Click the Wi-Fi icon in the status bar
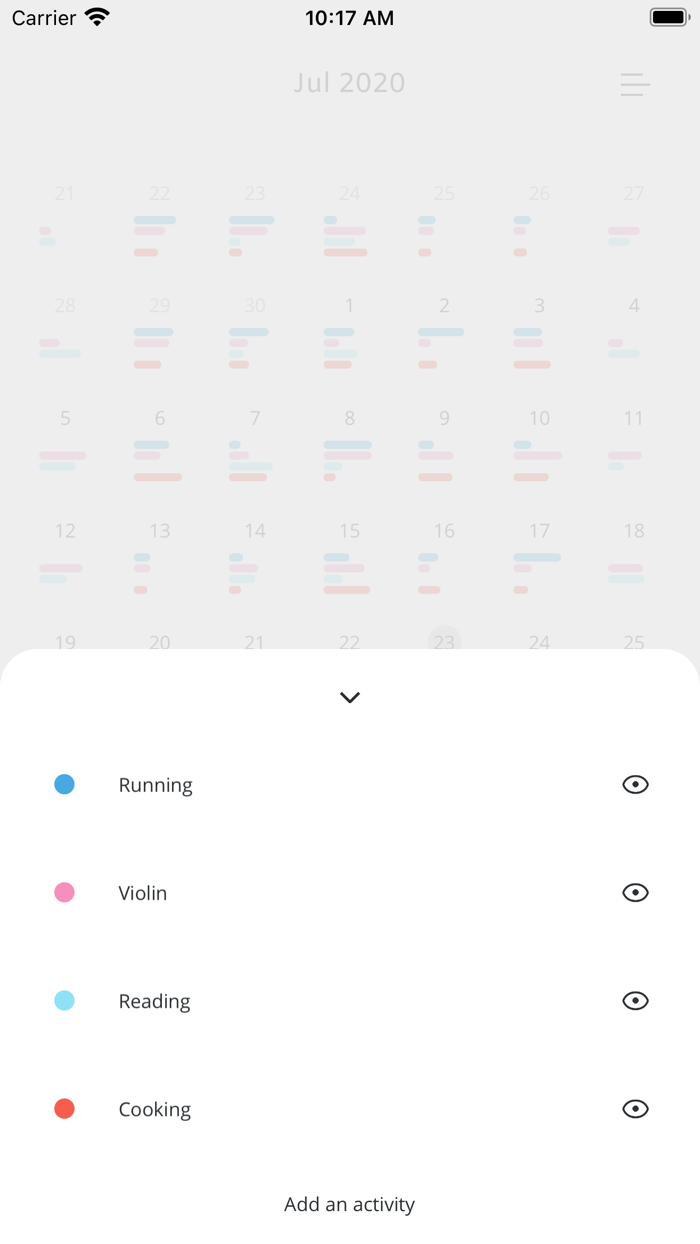The image size is (700, 1244). pyautogui.click(x=95, y=16)
